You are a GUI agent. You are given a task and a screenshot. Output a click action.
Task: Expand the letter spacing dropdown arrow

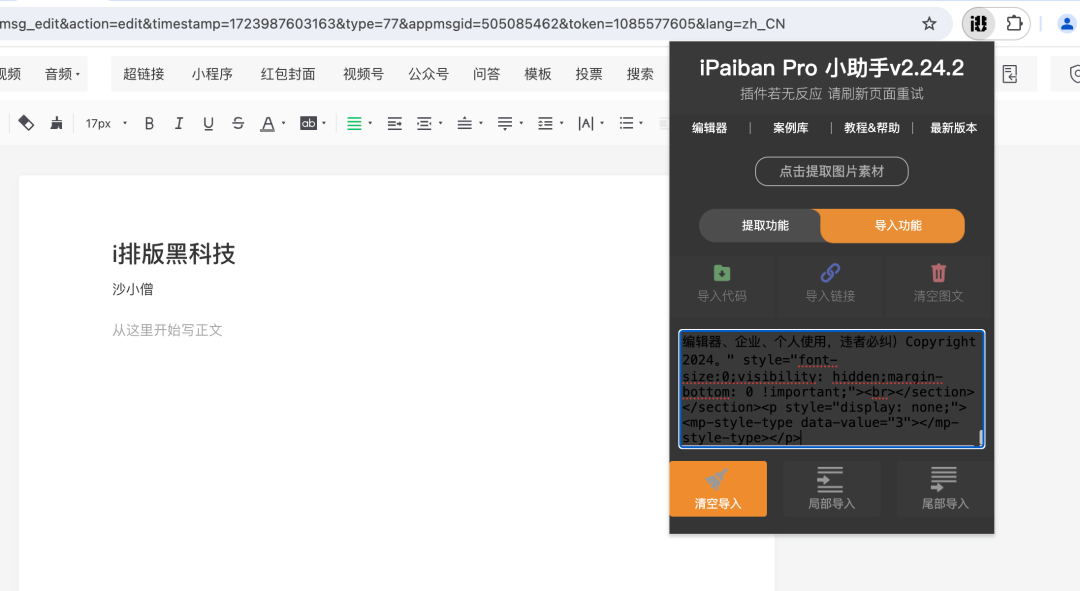coord(603,124)
